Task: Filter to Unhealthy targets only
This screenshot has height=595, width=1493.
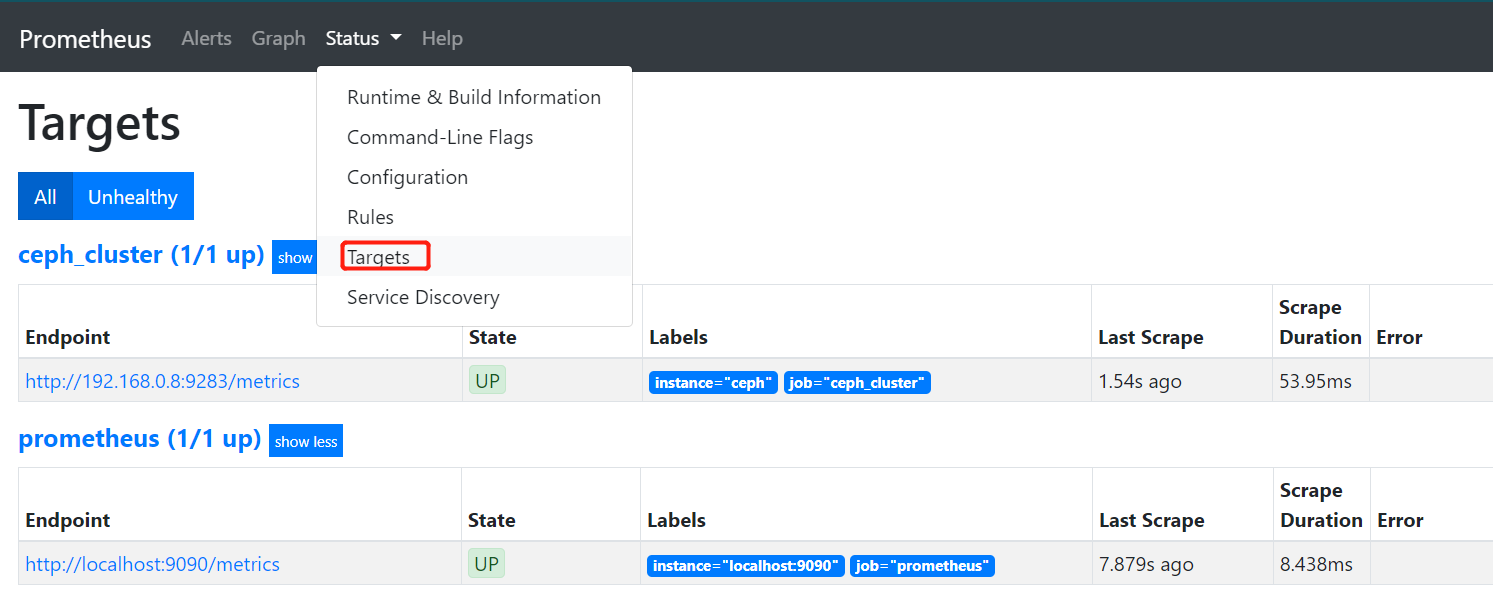Action: pos(133,197)
